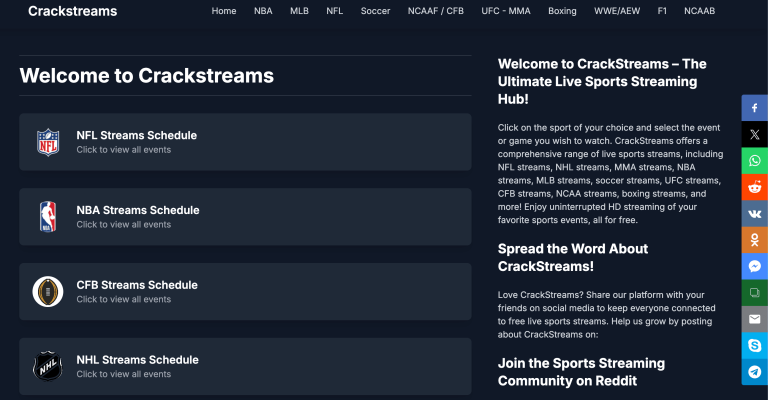
Task: Click the X (Twitter) share icon
Action: tap(754, 133)
